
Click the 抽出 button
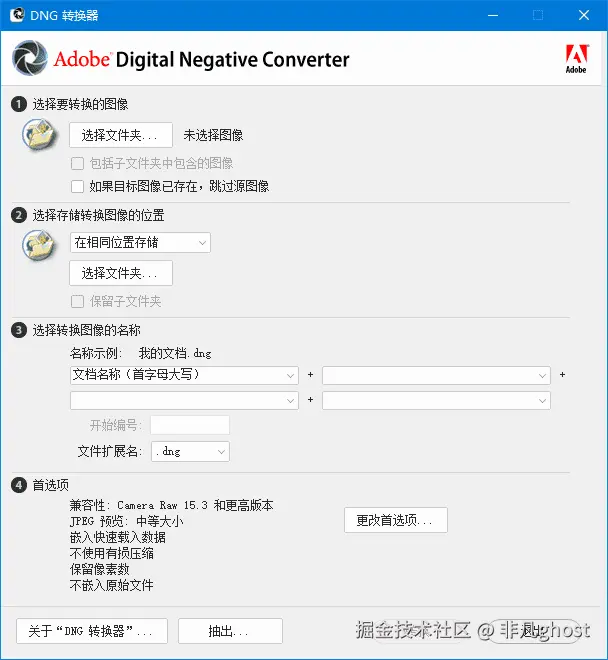[230, 631]
